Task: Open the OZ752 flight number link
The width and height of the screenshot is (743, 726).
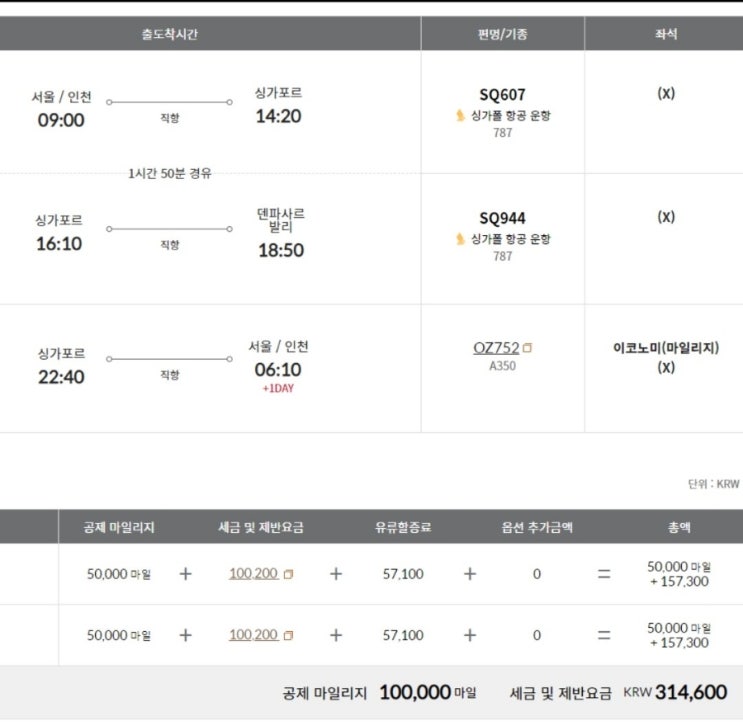Action: (x=496, y=348)
